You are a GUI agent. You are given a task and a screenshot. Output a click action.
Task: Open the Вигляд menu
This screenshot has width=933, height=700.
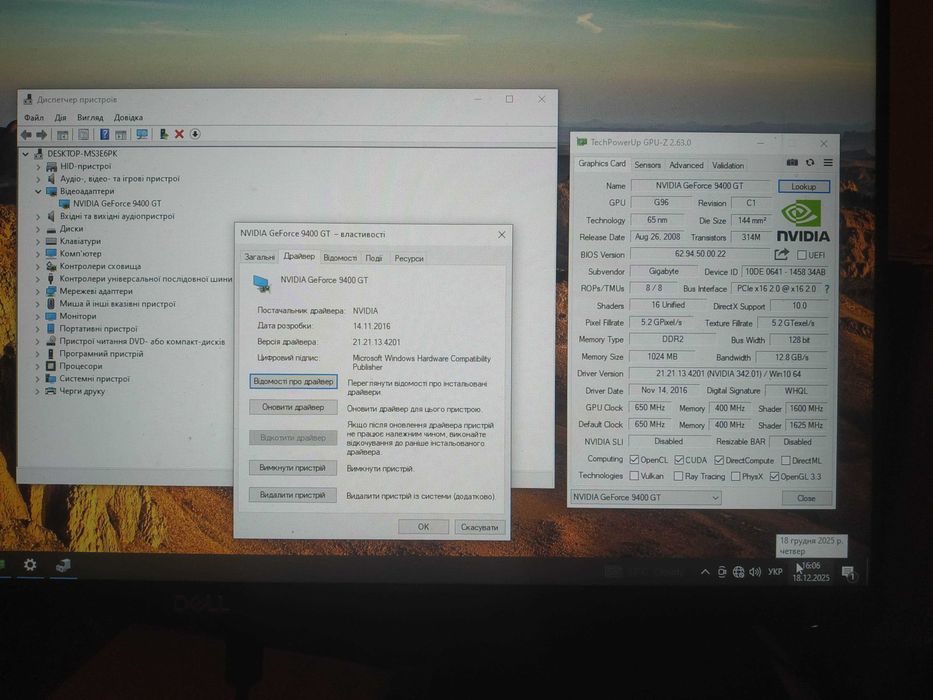pyautogui.click(x=90, y=118)
